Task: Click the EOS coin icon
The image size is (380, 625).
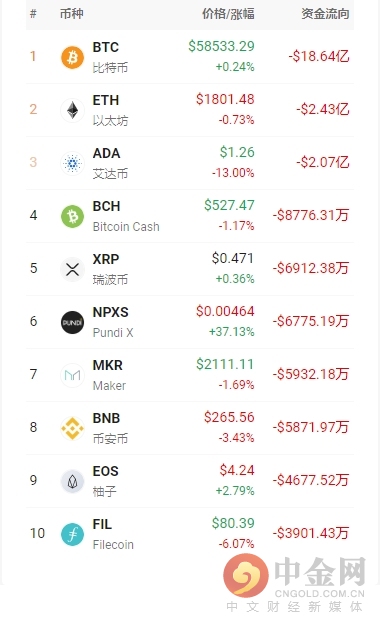Action: [x=72, y=481]
